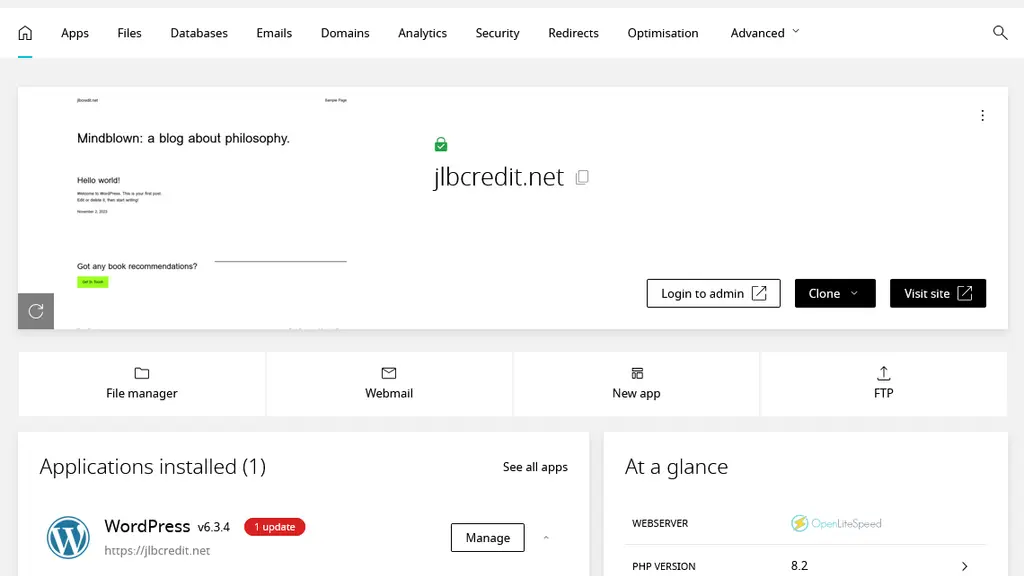The height and width of the screenshot is (576, 1024).
Task: Click the Visit site button
Action: pos(938,293)
